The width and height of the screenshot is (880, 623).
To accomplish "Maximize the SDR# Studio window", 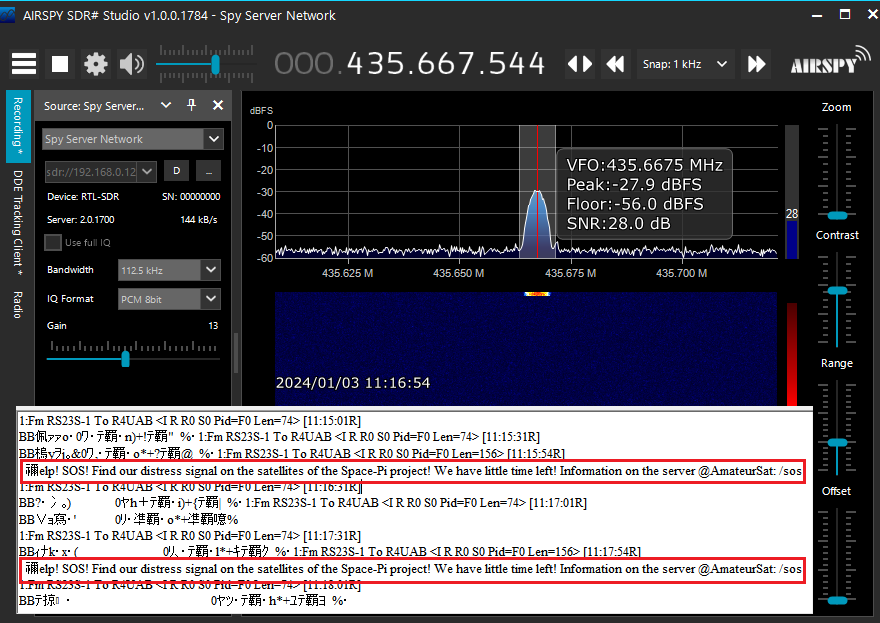I will 845,15.
